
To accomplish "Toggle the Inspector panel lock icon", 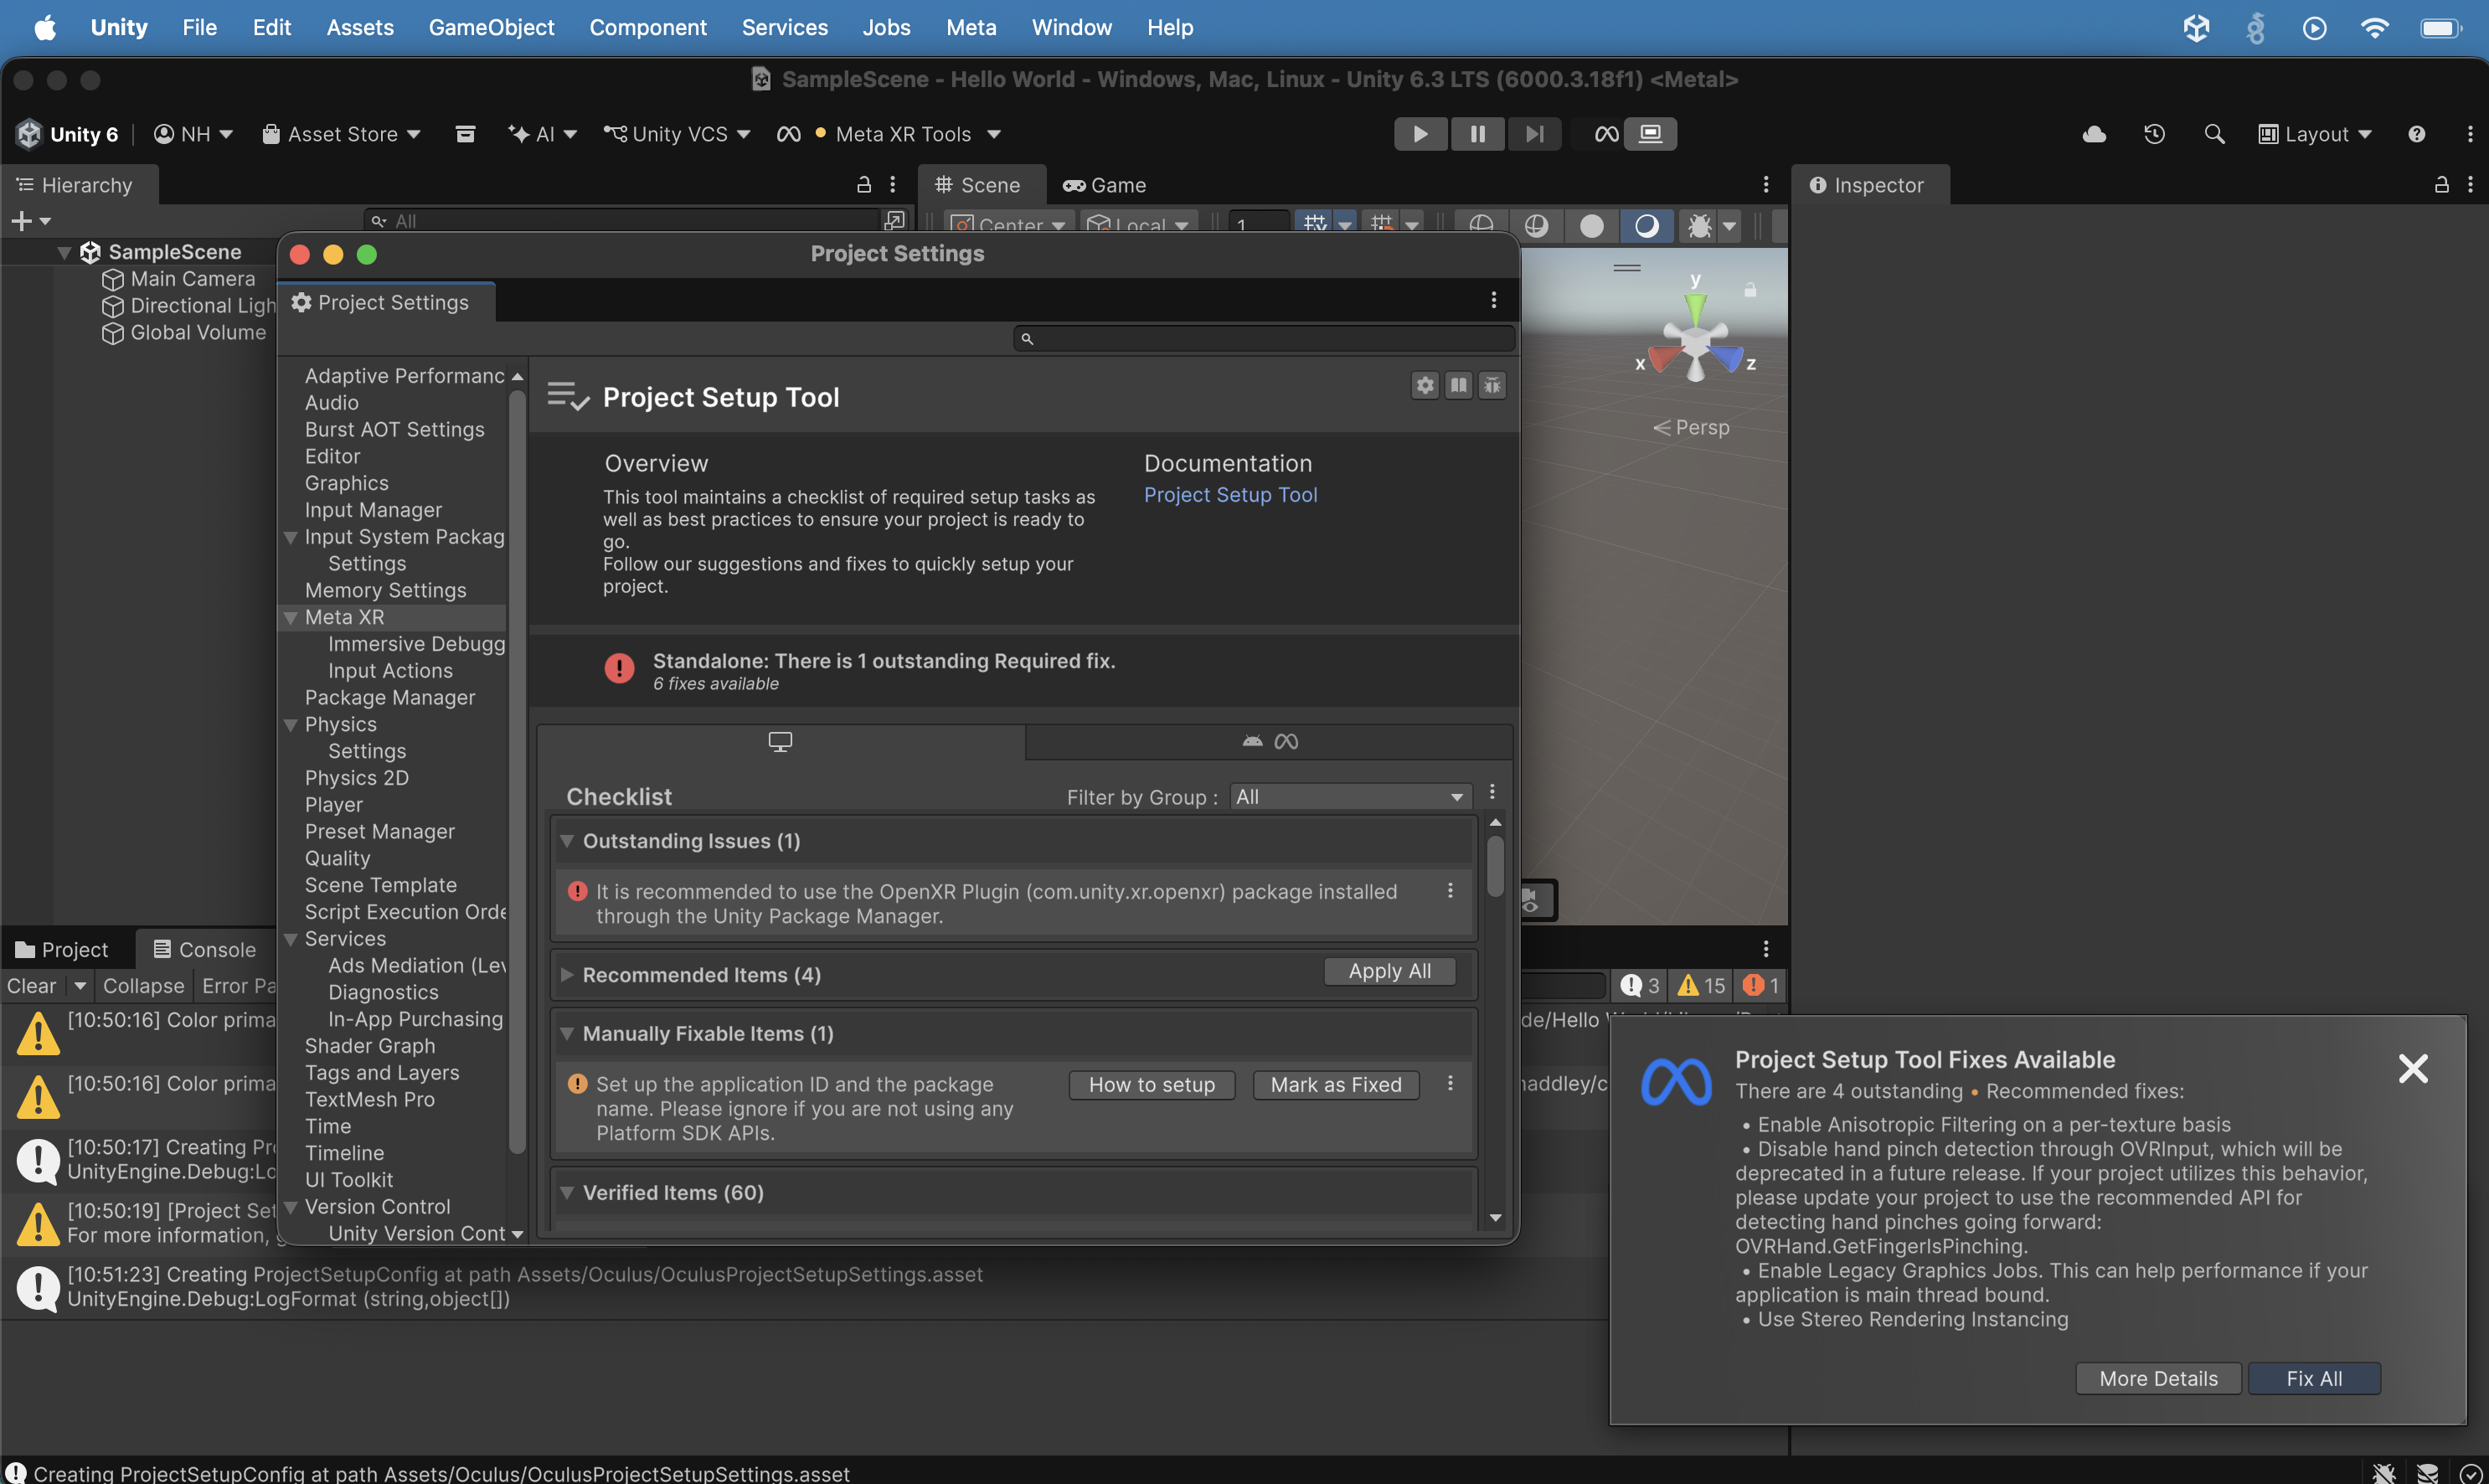I will (x=2441, y=185).
